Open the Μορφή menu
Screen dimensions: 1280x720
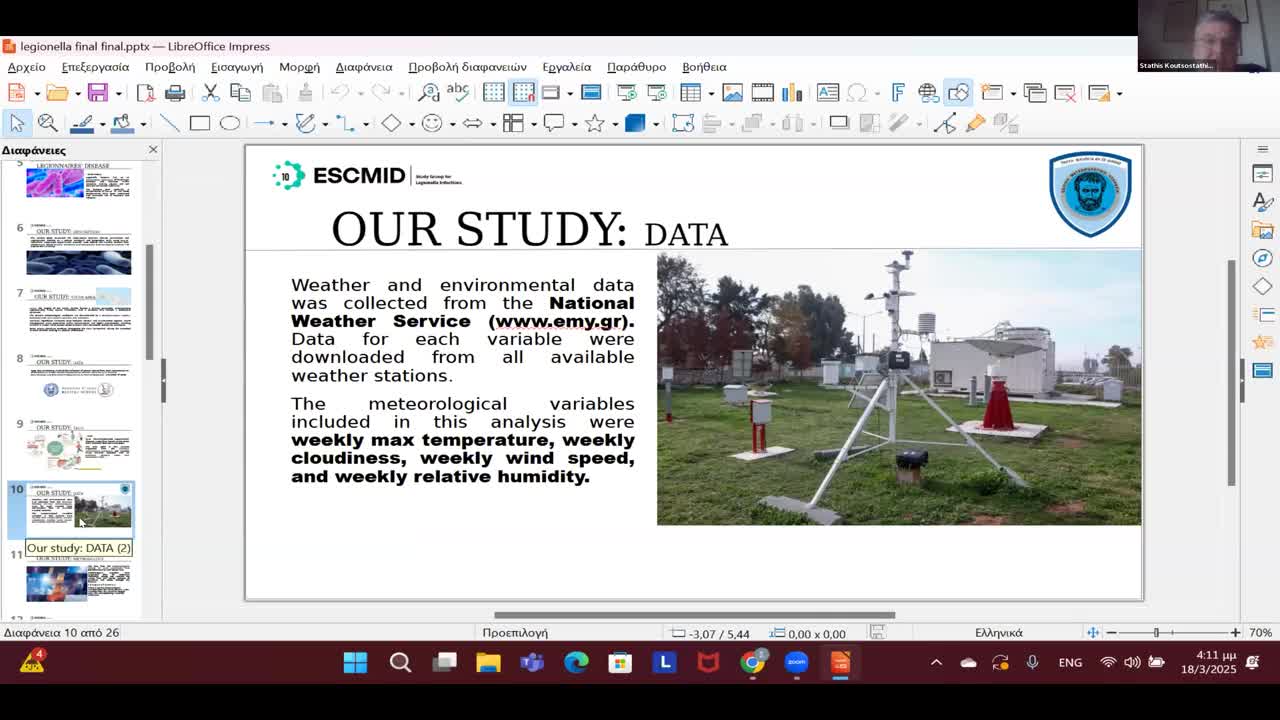coord(299,67)
